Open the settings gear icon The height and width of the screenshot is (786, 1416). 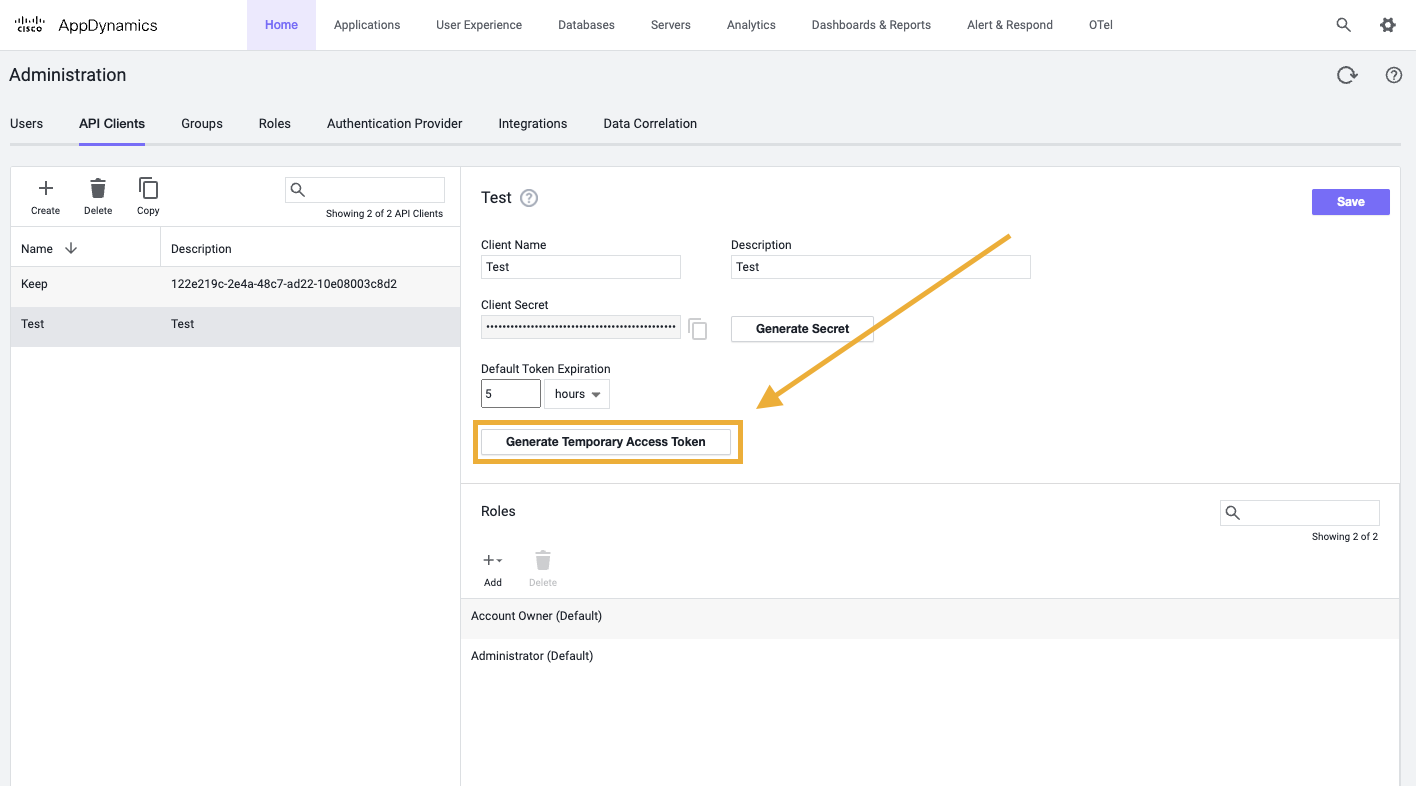click(1388, 25)
